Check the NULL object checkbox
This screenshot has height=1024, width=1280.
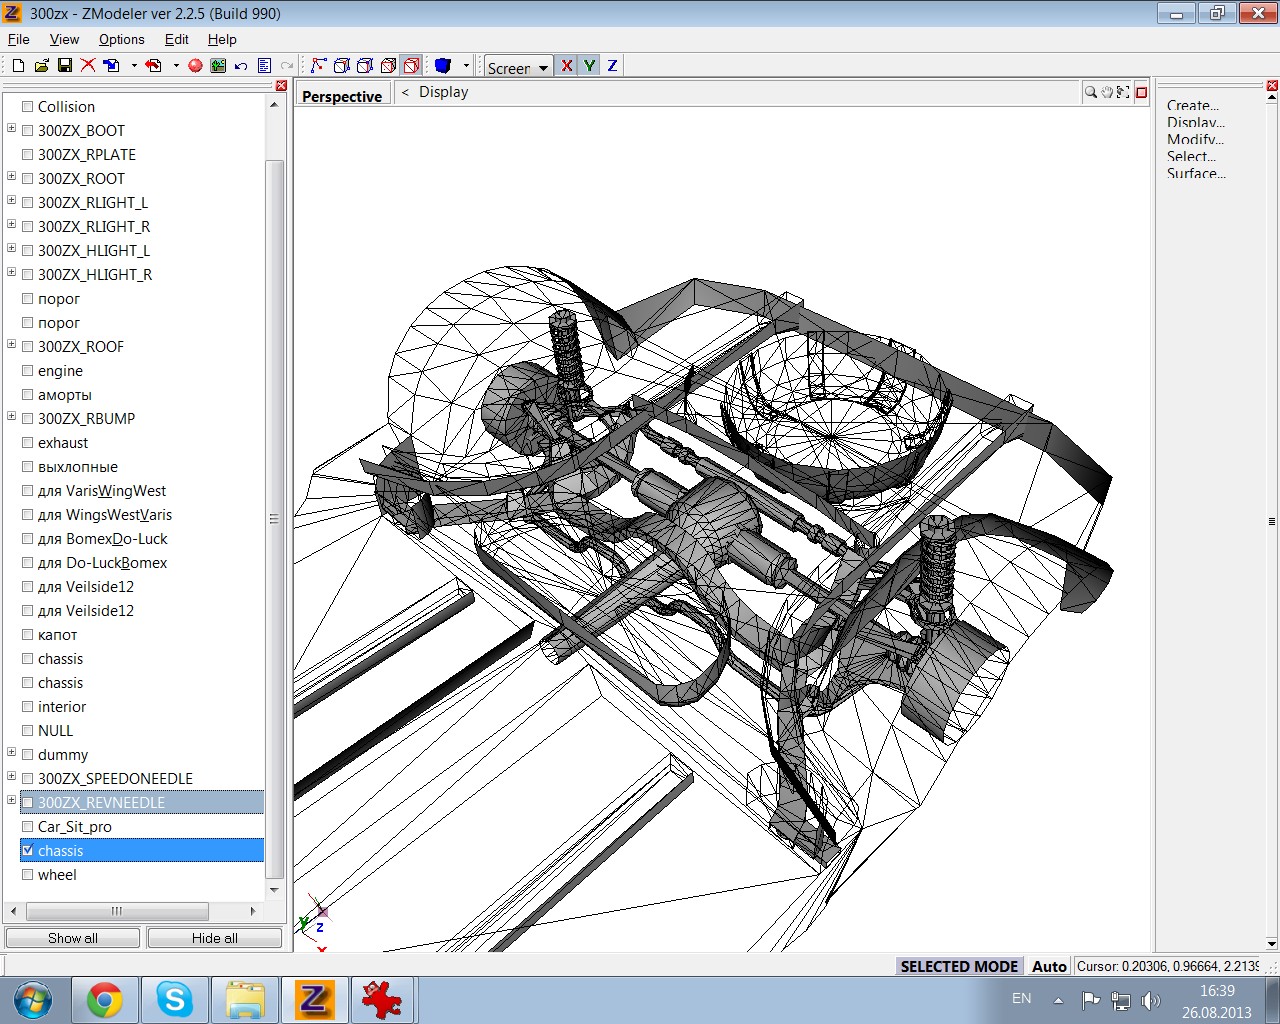click(x=28, y=730)
